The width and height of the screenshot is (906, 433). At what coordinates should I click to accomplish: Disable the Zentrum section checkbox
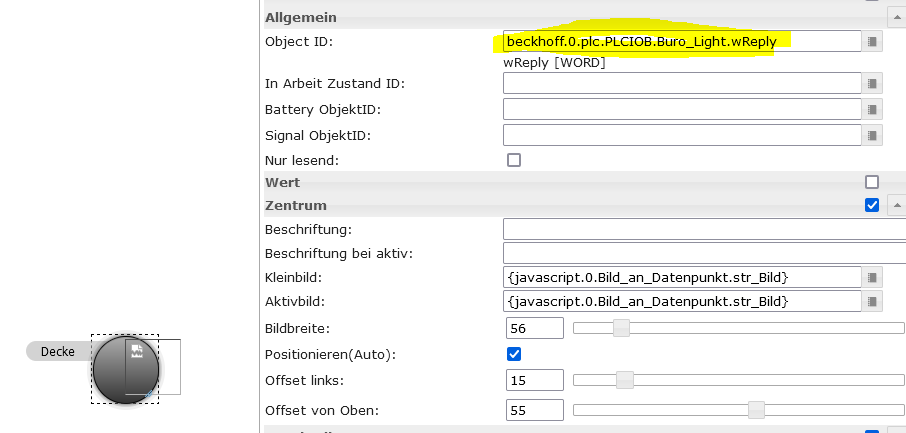pos(871,205)
